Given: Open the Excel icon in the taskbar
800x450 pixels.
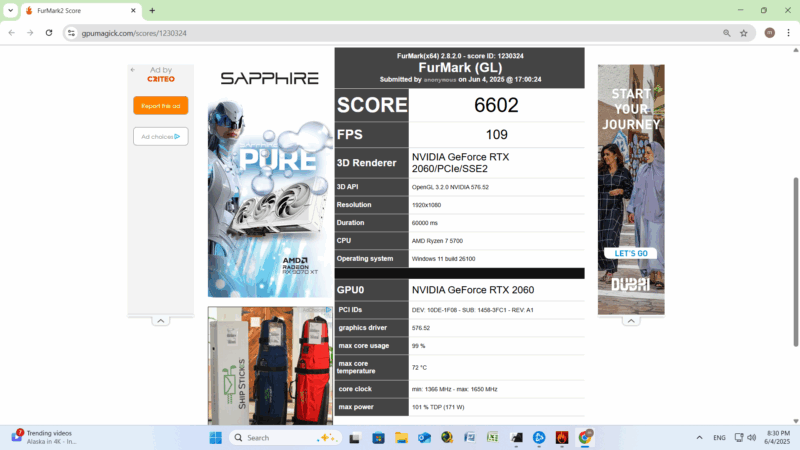Looking at the screenshot, I should coord(493,438).
